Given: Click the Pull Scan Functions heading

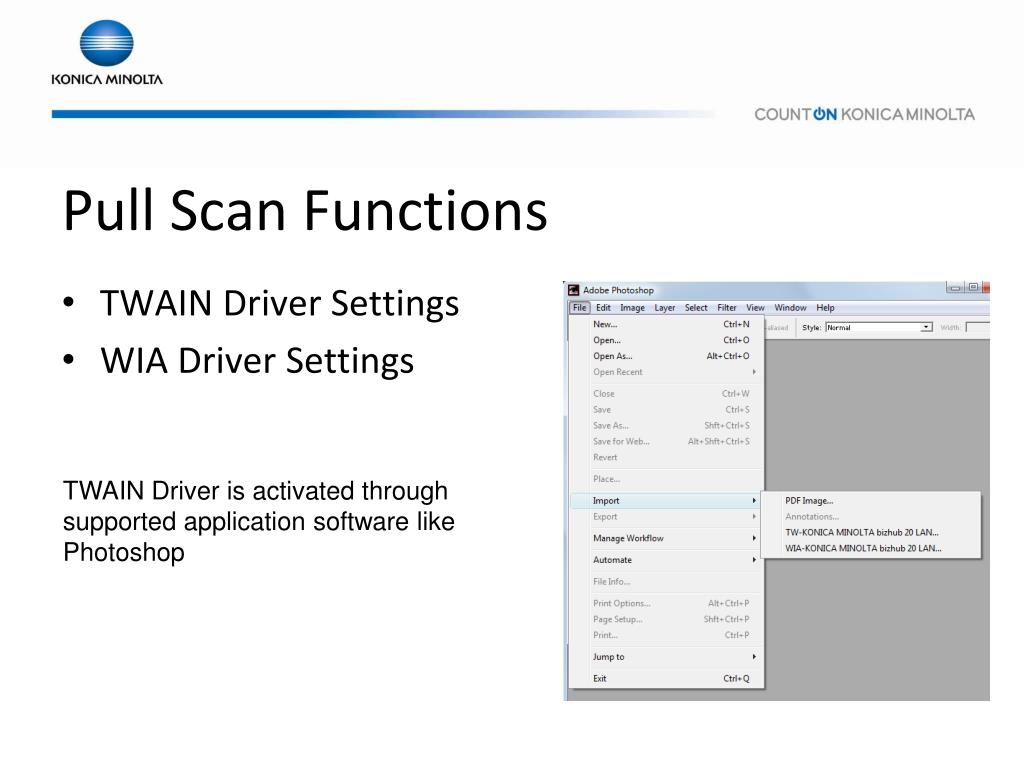Looking at the screenshot, I should click(305, 210).
